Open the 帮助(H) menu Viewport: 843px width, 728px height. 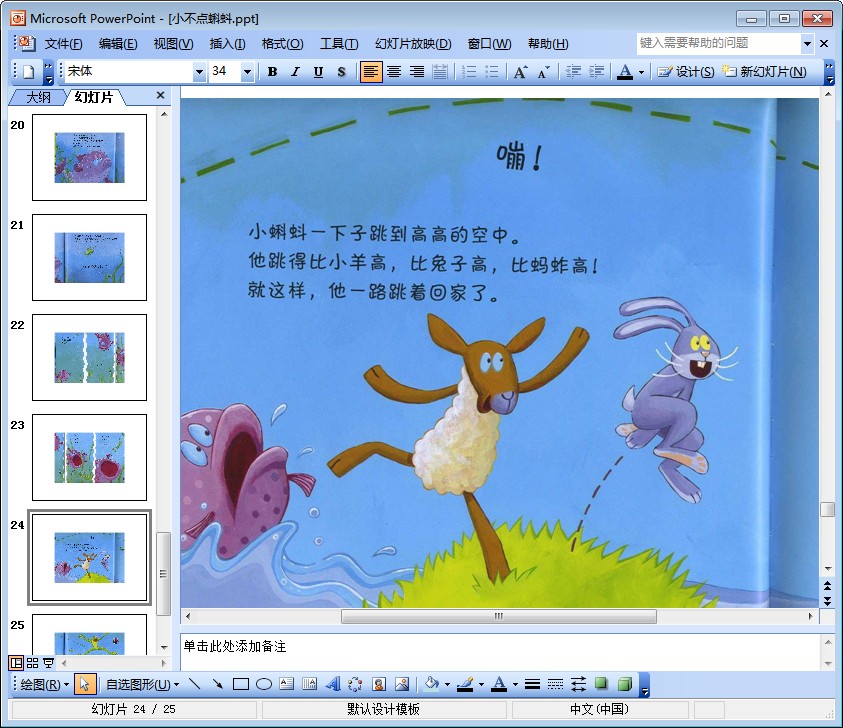tap(548, 44)
